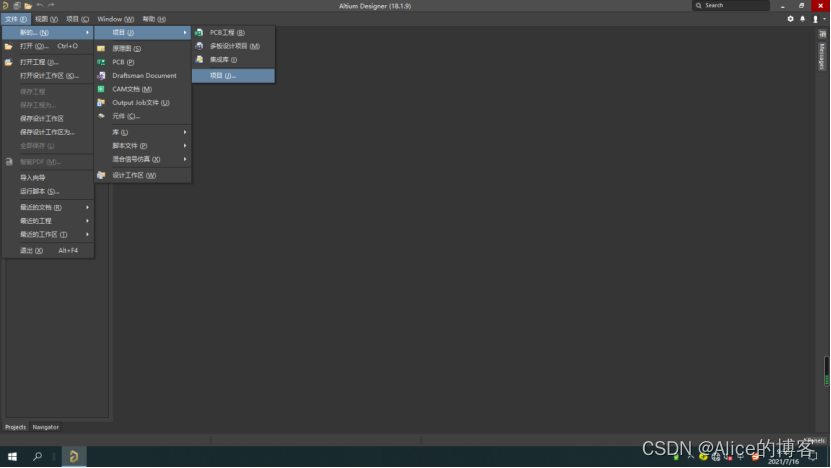This screenshot has height=468, width=831.
Task: Create new CAM文档 (M)
Action: [x=143, y=89]
